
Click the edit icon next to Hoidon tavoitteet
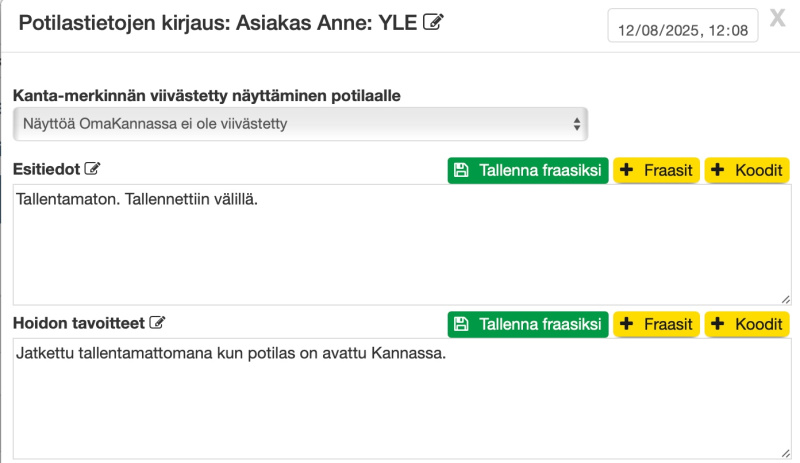pyautogui.click(x=157, y=323)
